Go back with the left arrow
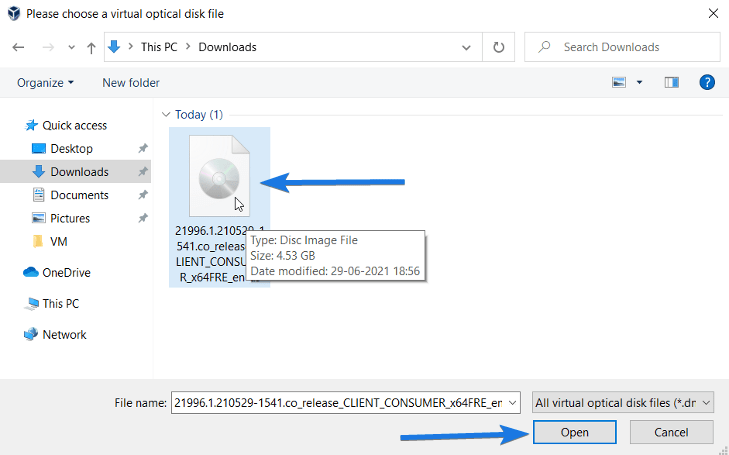The height and width of the screenshot is (455, 729). (18, 47)
